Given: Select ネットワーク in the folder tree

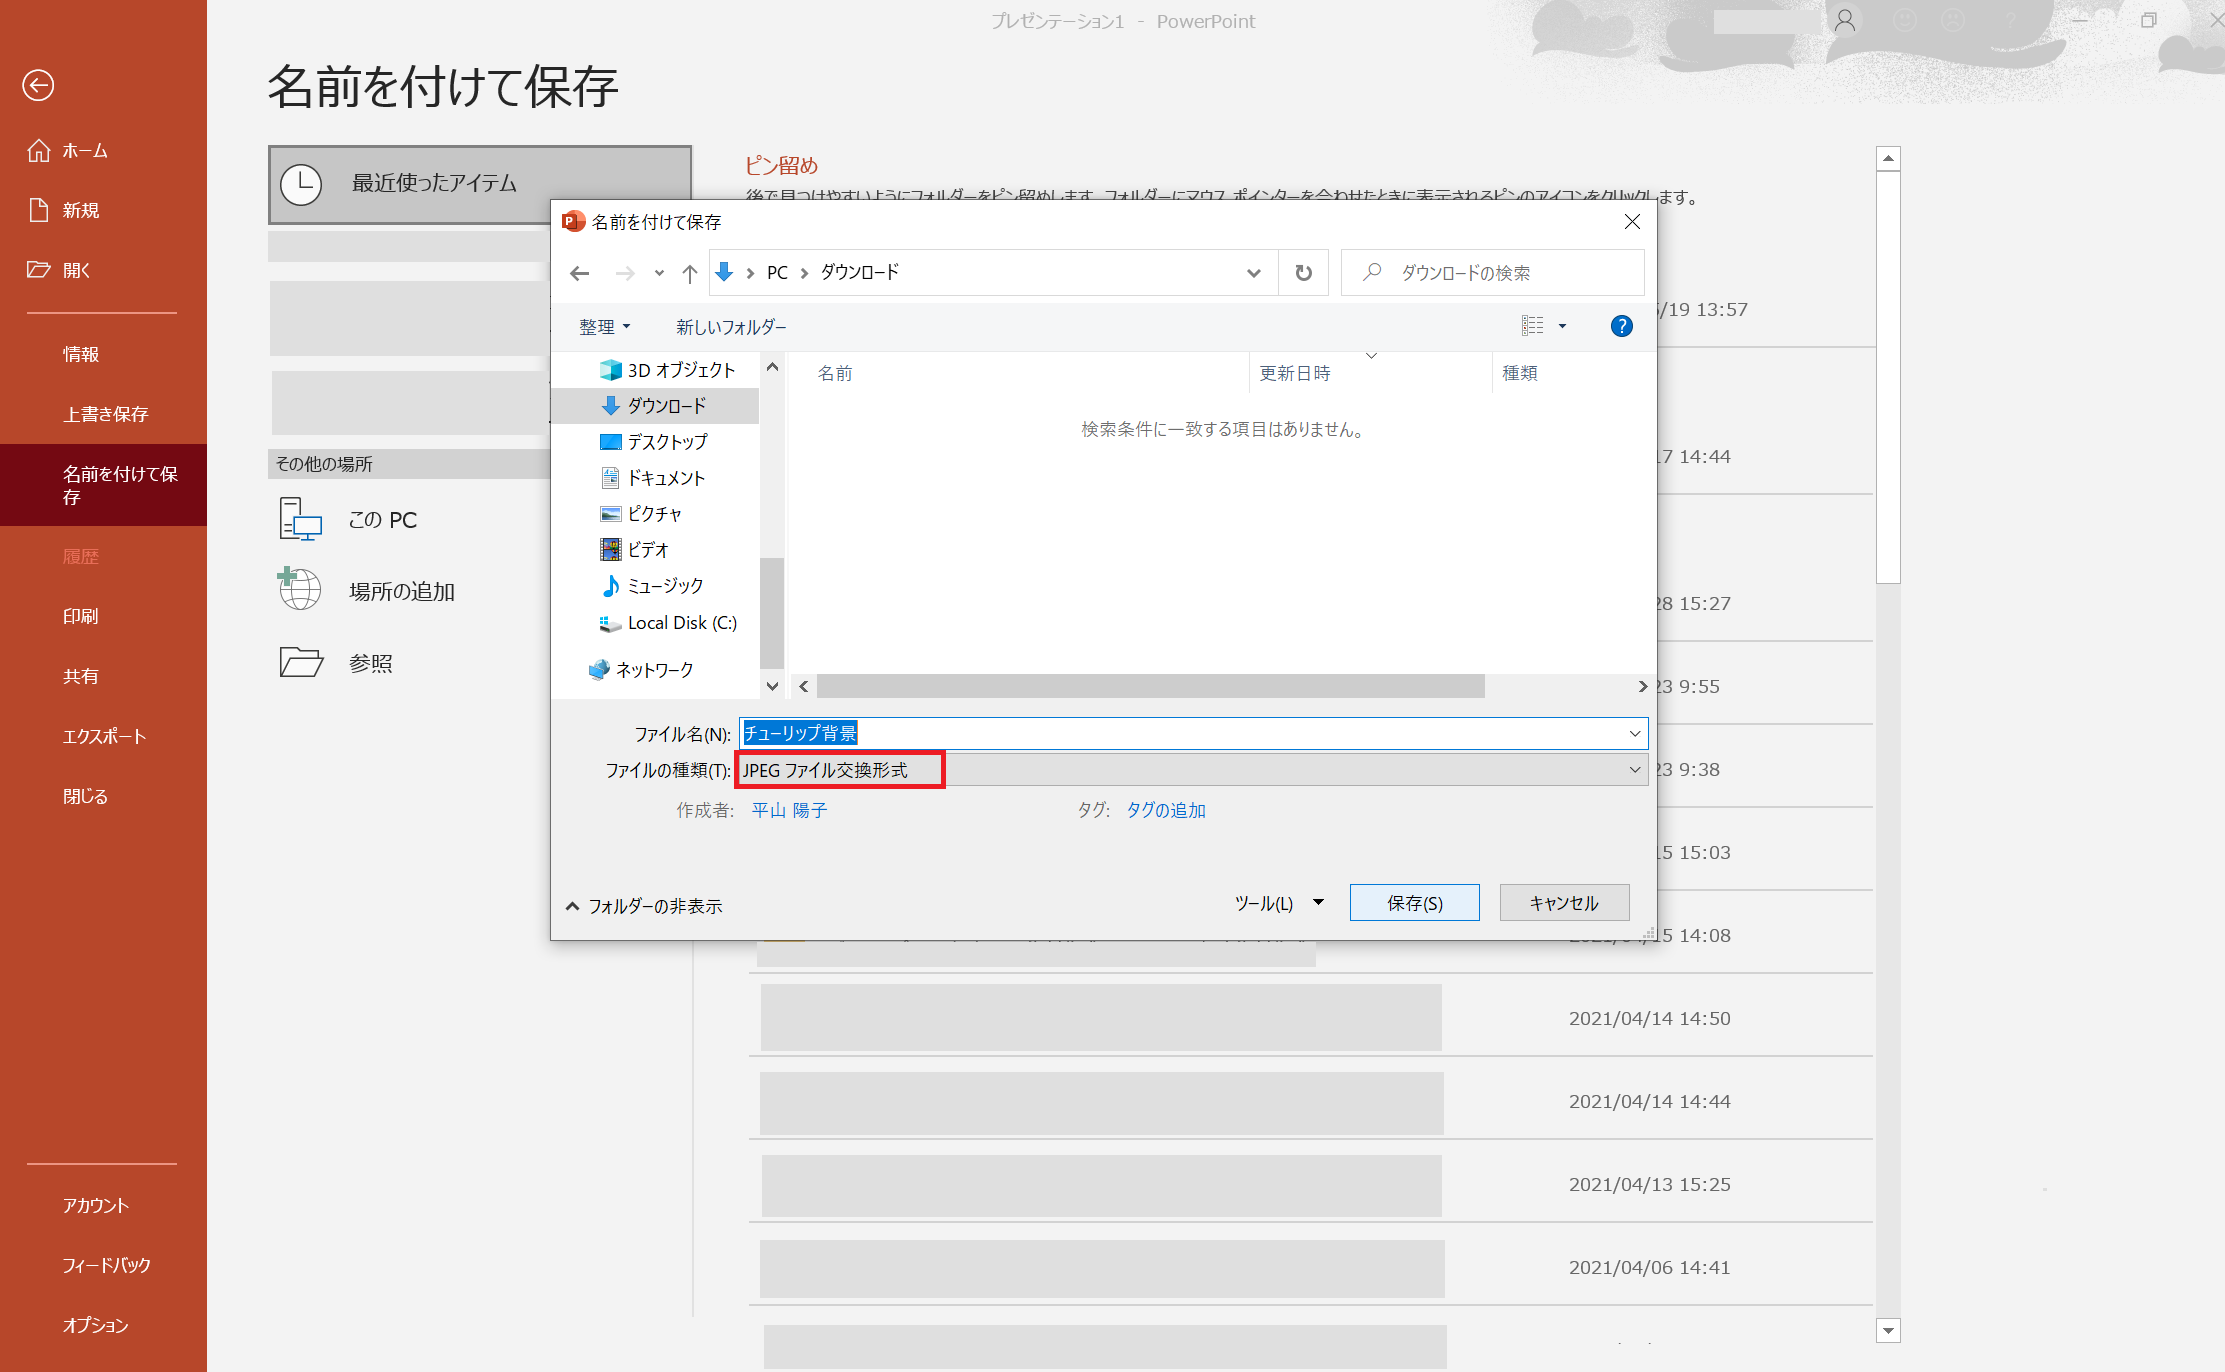Looking at the screenshot, I should coord(641,670).
